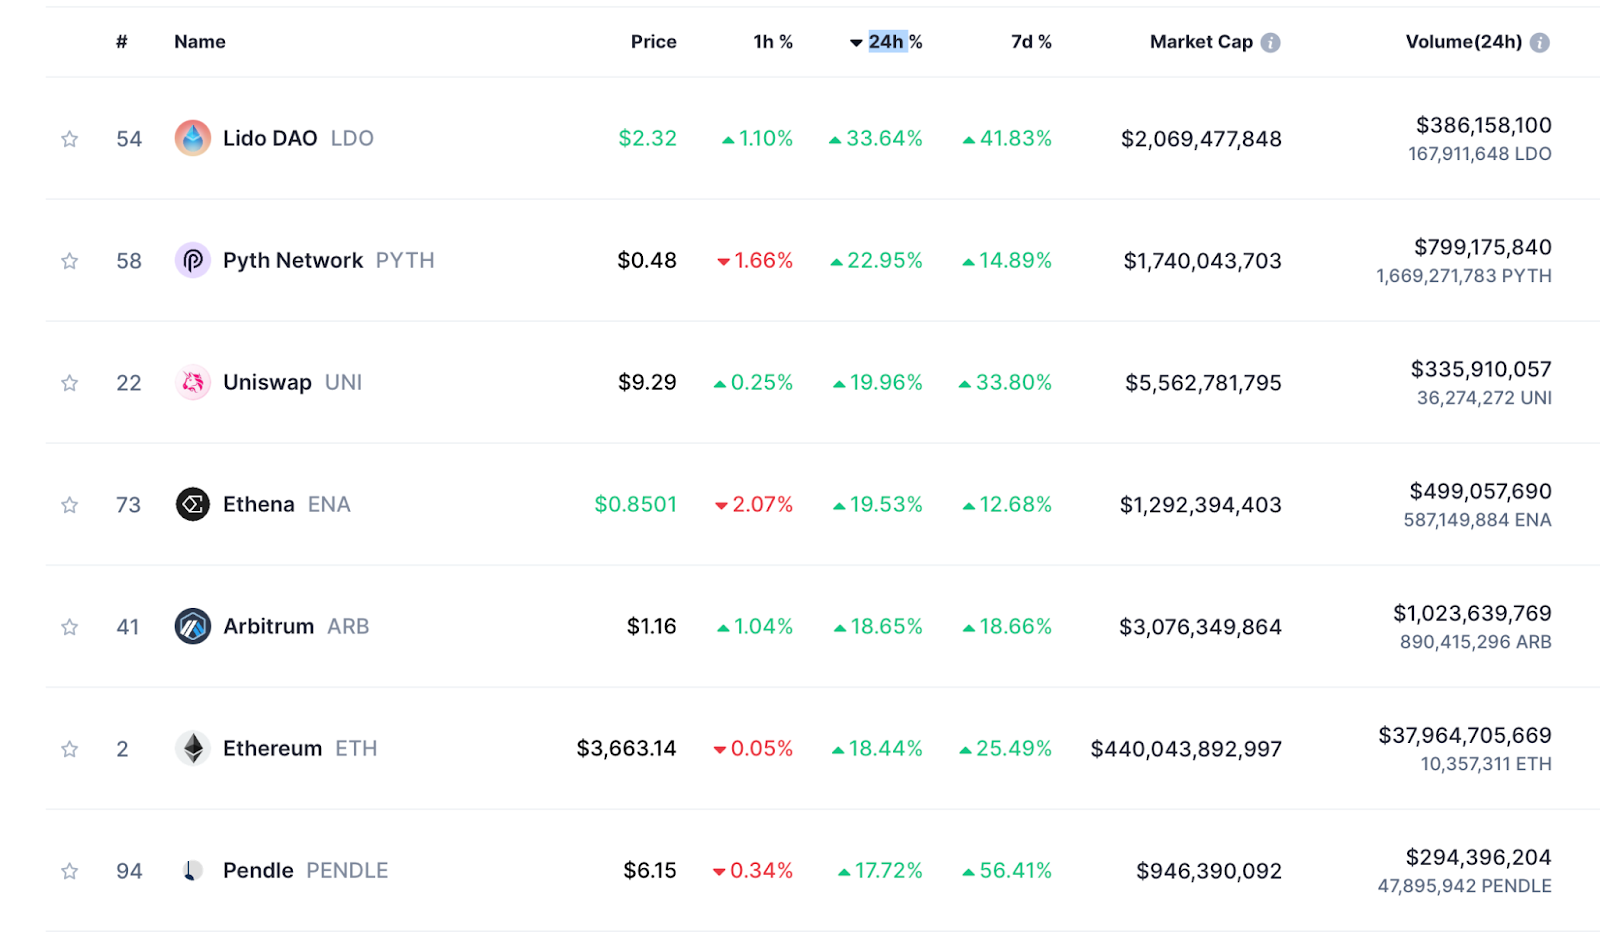This screenshot has height=943, width=1600.
Task: Click the Arbitrum coin logo
Action: coord(193,626)
